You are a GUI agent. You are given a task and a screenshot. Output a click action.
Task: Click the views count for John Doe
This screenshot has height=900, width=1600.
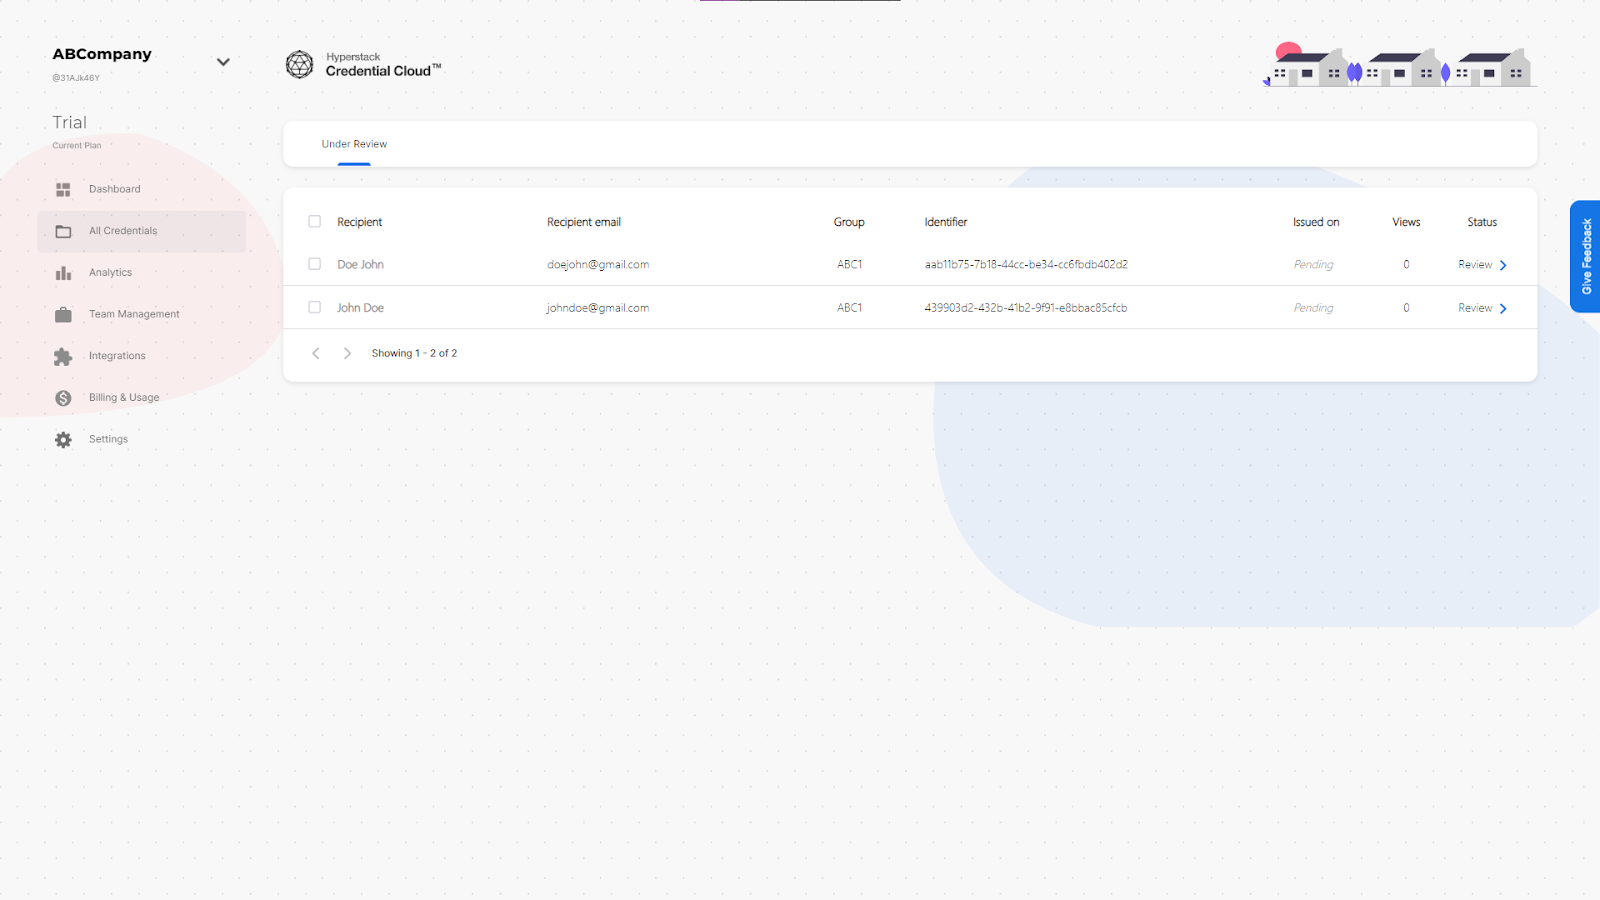coord(1406,308)
